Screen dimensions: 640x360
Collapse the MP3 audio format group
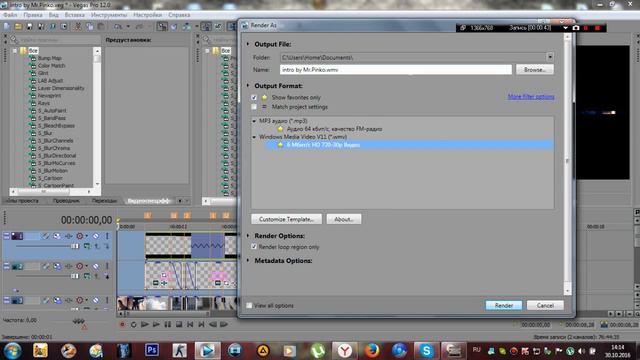[x=254, y=121]
